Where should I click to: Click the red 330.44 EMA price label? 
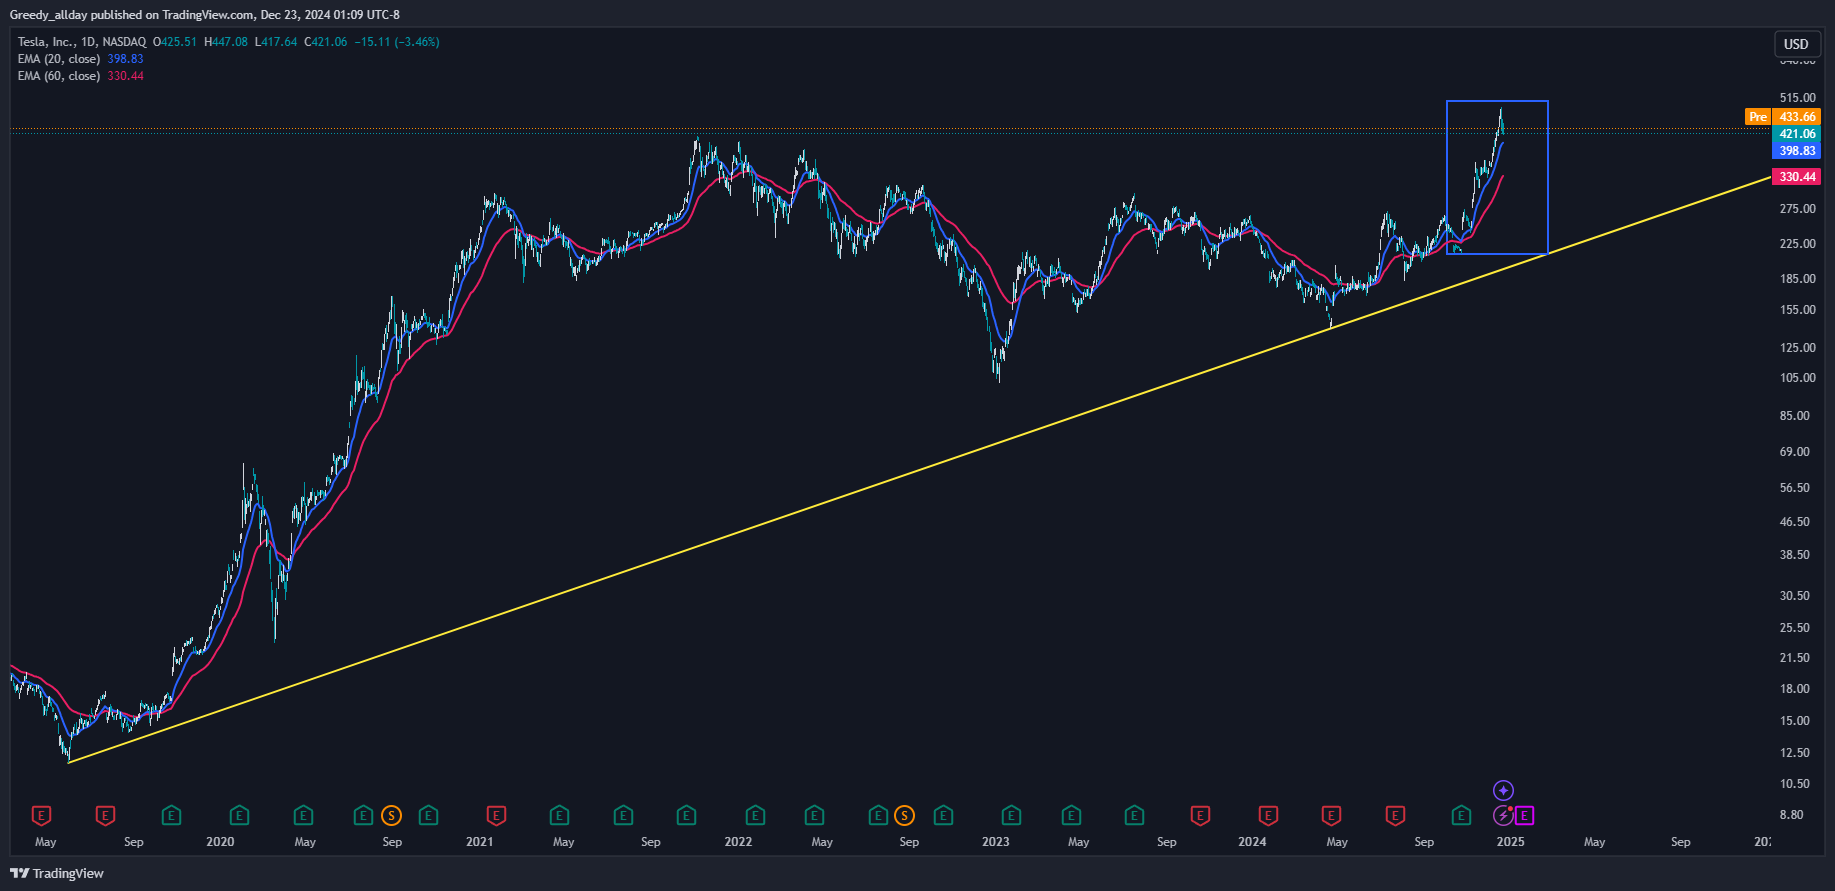coord(1797,177)
